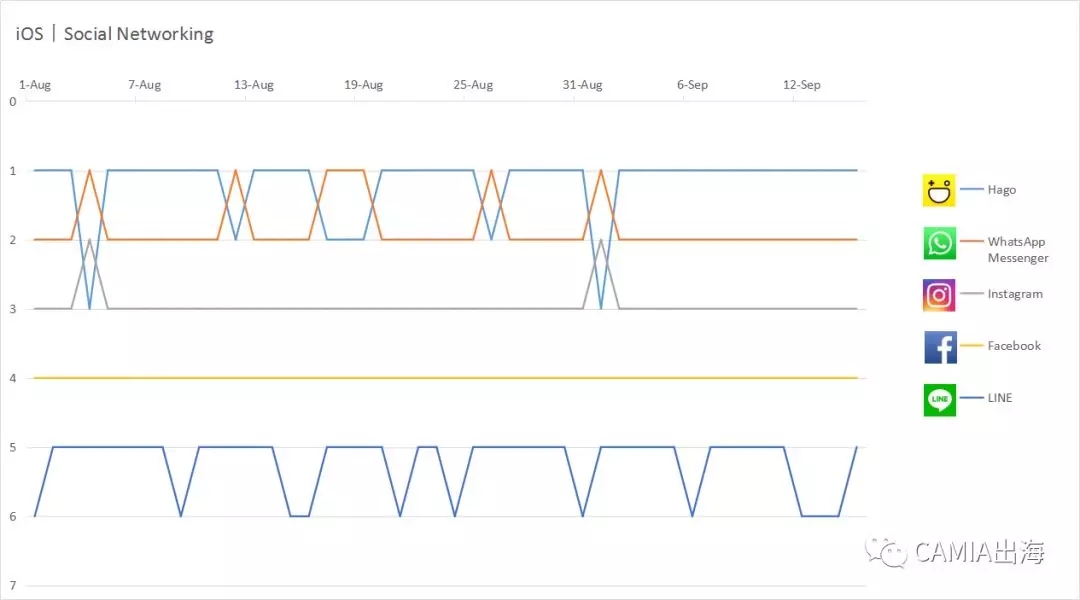1080x600 pixels.
Task: Click the WhatsApp Messenger icon
Action: 939,243
